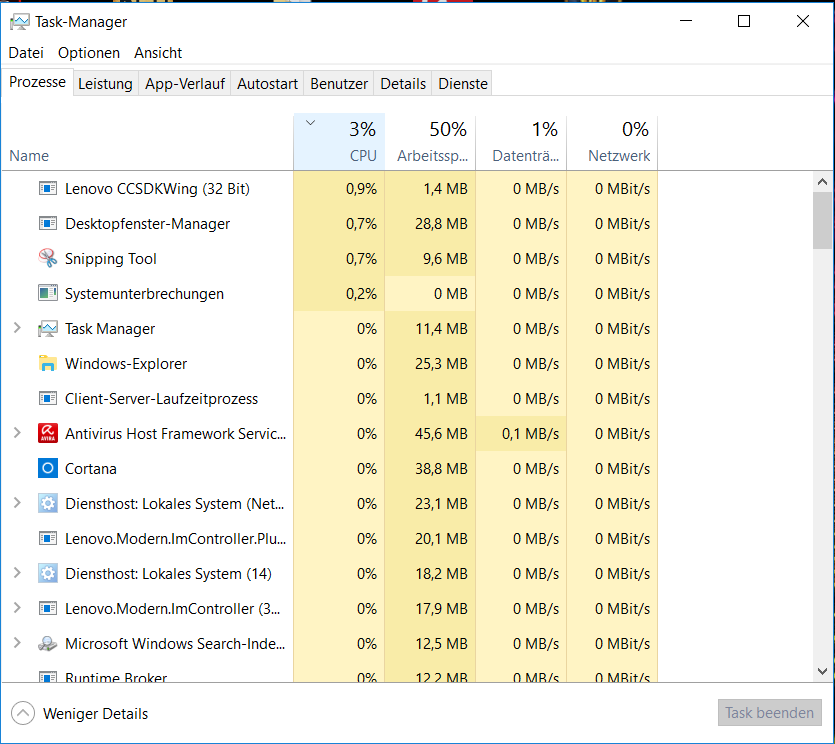Screen dimensions: 835x744
Task: Click the 0,1 MB/s disk value
Action: click(x=530, y=434)
